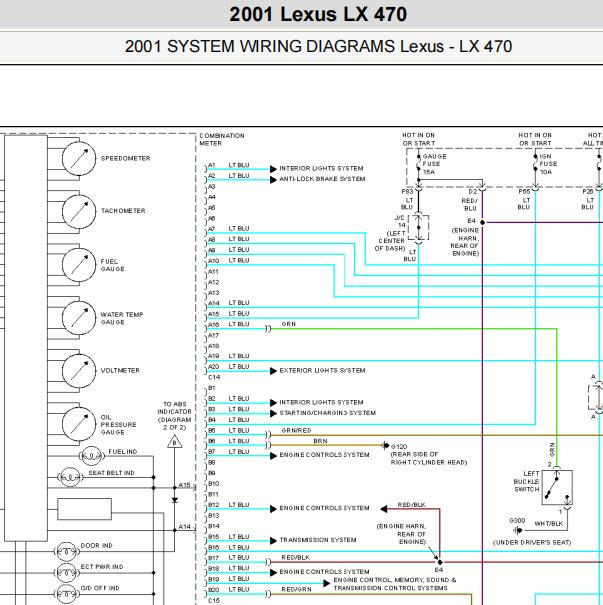603x605 pixels.
Task: Click the unlabeled rectangle below SEAT BELT IND
Action: [x=84, y=509]
